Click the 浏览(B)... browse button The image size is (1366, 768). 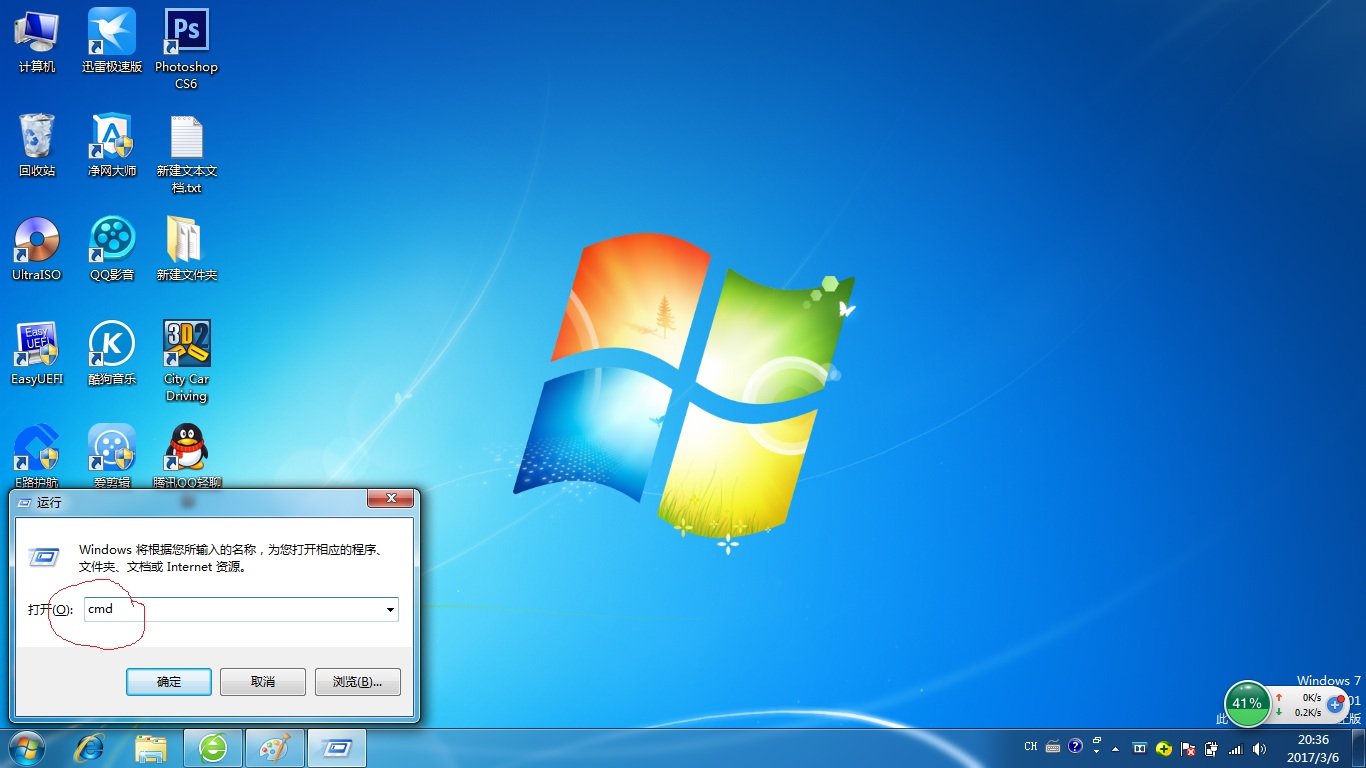(x=357, y=682)
